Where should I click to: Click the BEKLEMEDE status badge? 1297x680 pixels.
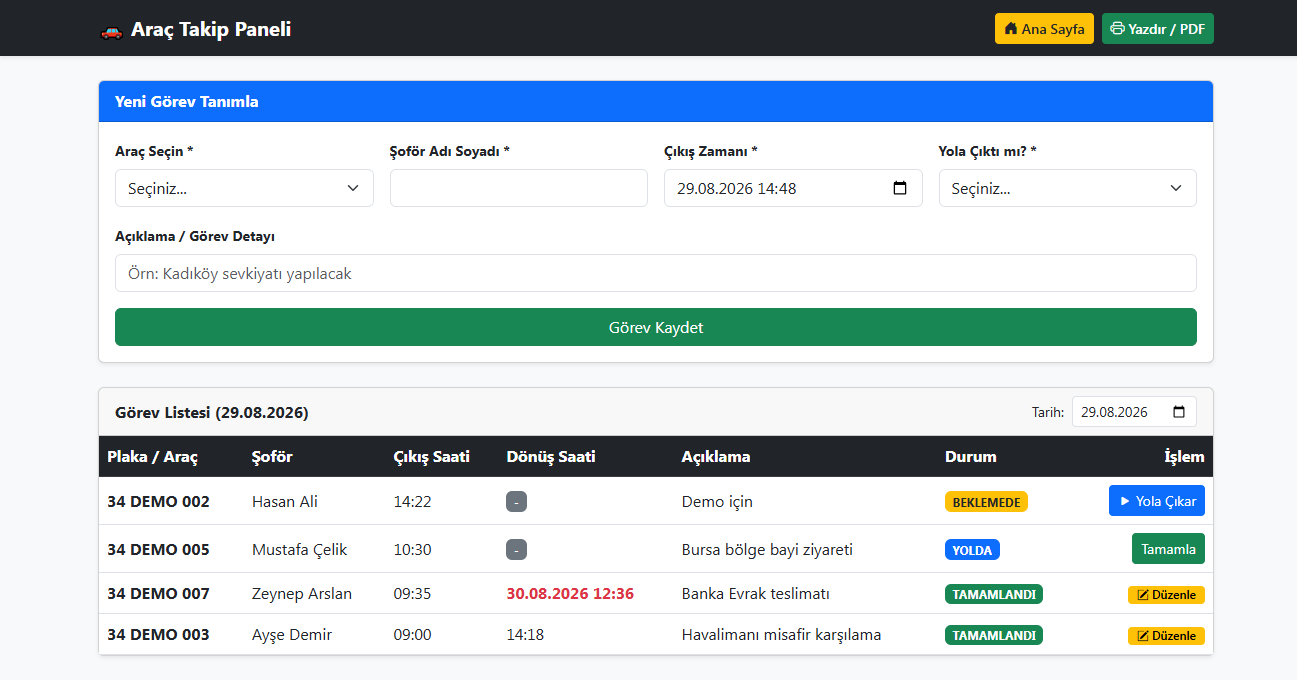click(986, 502)
